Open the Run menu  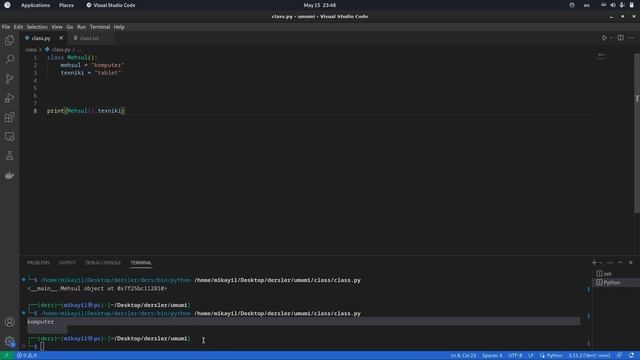[81, 27]
